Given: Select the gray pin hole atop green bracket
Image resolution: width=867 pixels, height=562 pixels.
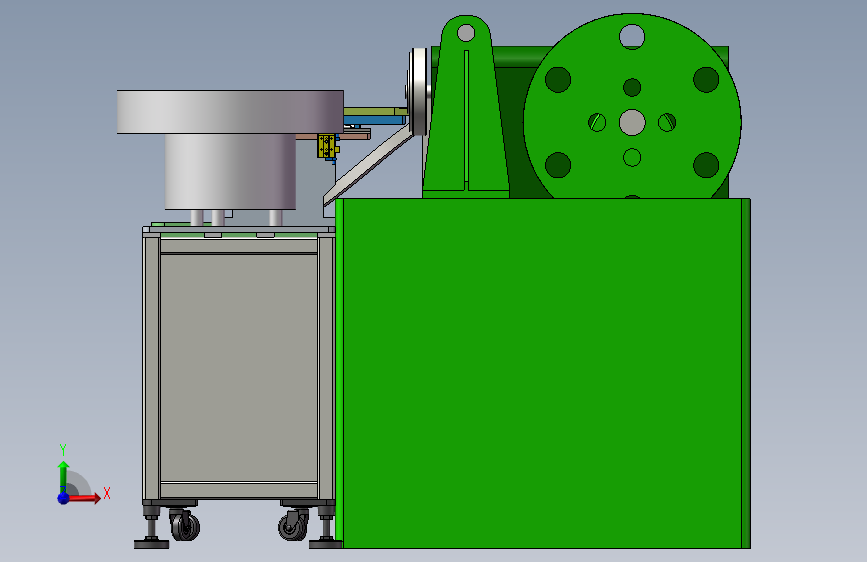Looking at the screenshot, I should pyautogui.click(x=466, y=33).
